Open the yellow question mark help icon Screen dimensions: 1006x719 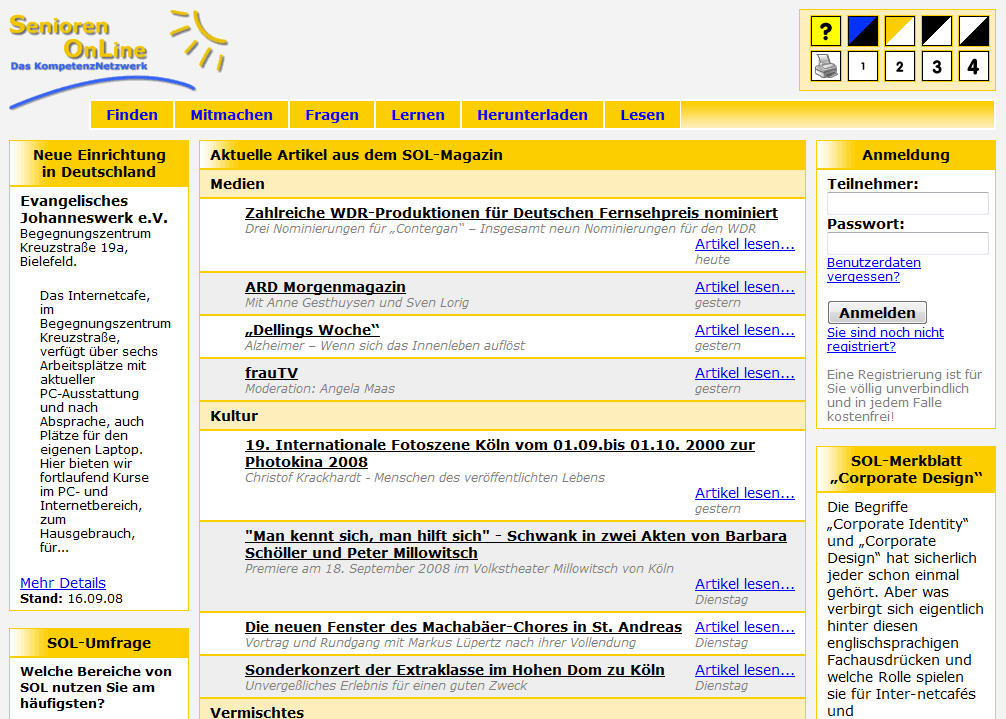[x=826, y=31]
